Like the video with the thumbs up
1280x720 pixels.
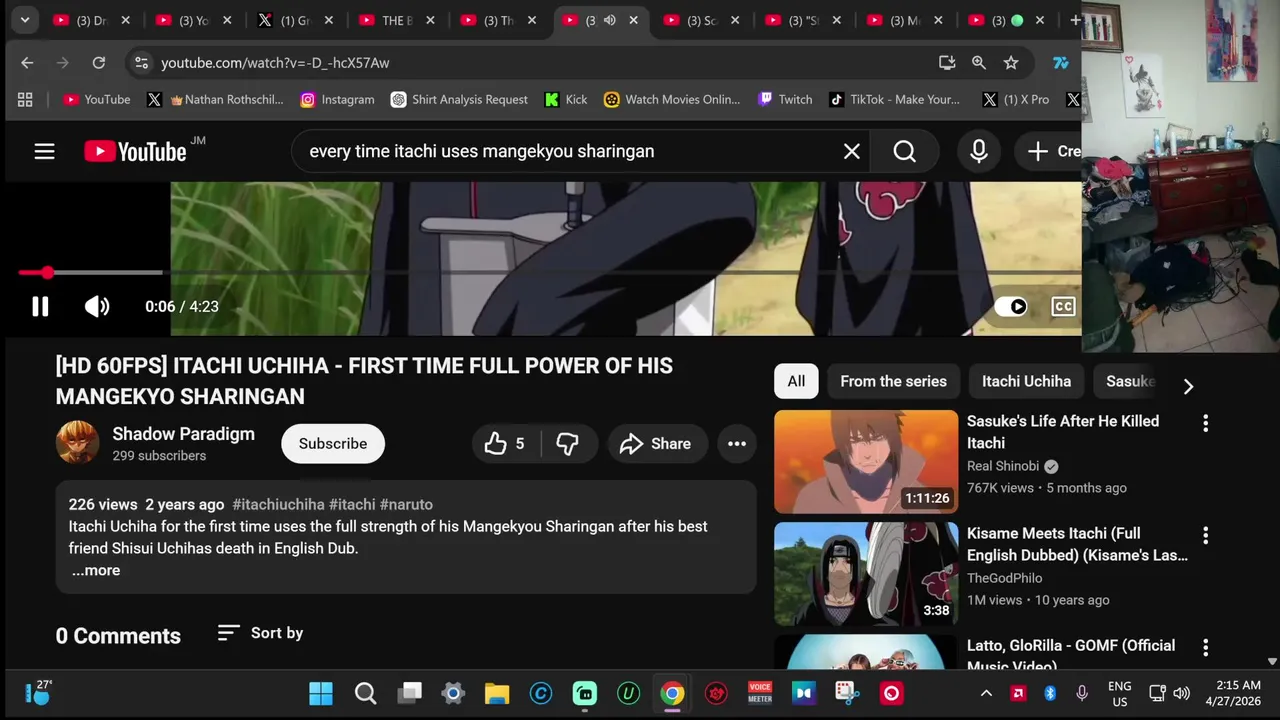(507, 444)
